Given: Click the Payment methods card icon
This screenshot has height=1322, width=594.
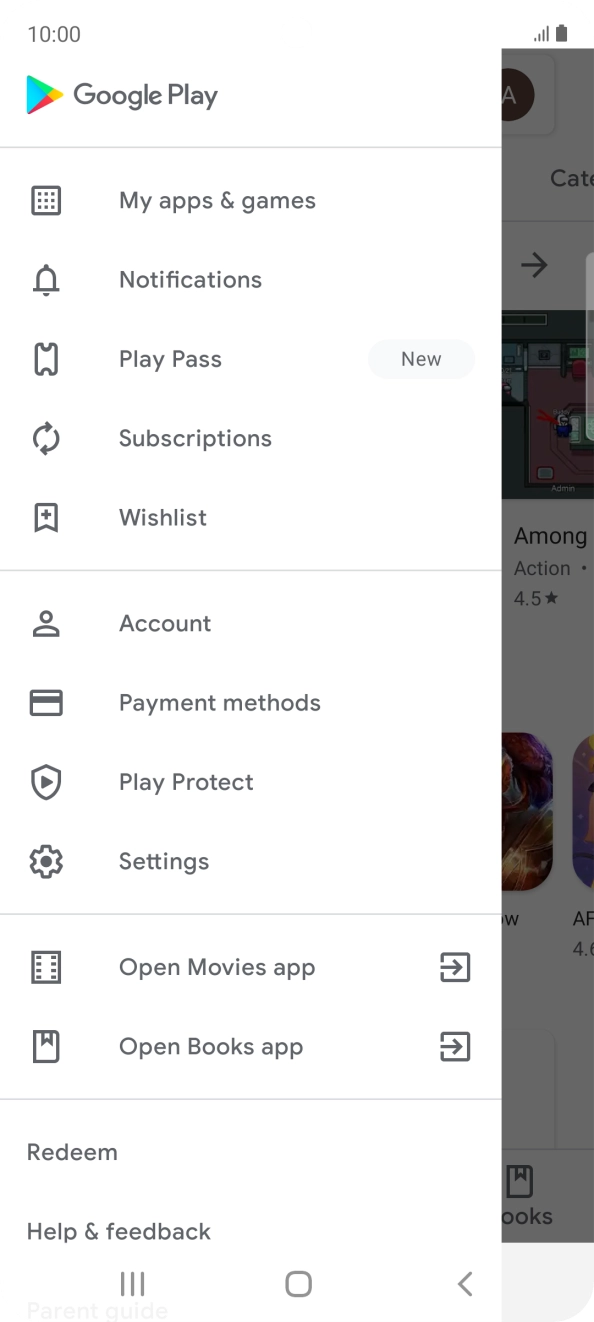Looking at the screenshot, I should 46,703.
